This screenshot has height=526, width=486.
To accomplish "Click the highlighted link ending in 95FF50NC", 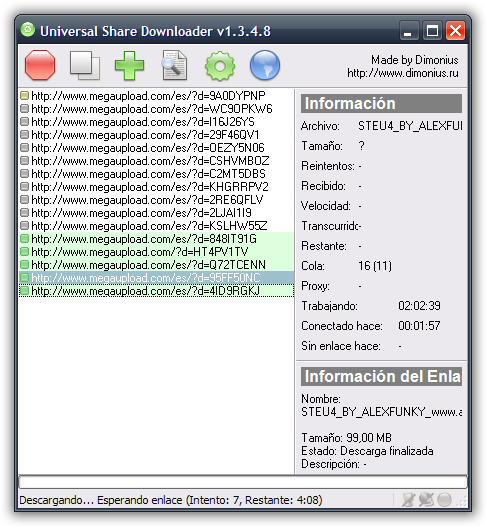I will 156,277.
